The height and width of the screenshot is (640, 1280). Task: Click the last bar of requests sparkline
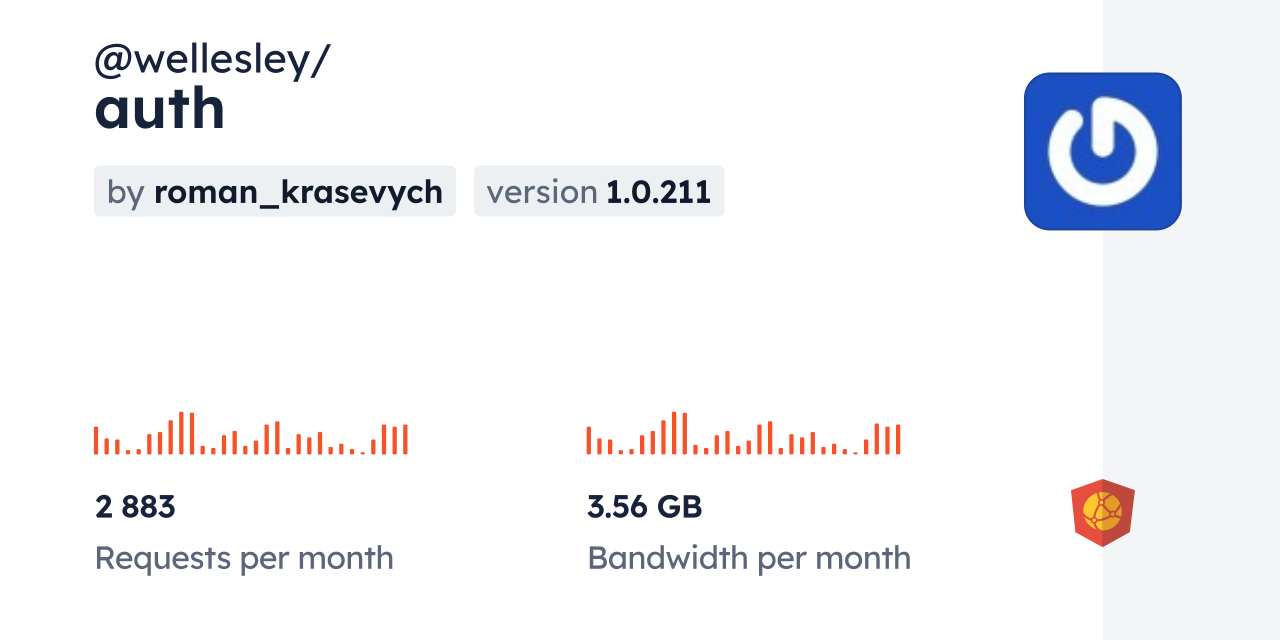(405, 440)
